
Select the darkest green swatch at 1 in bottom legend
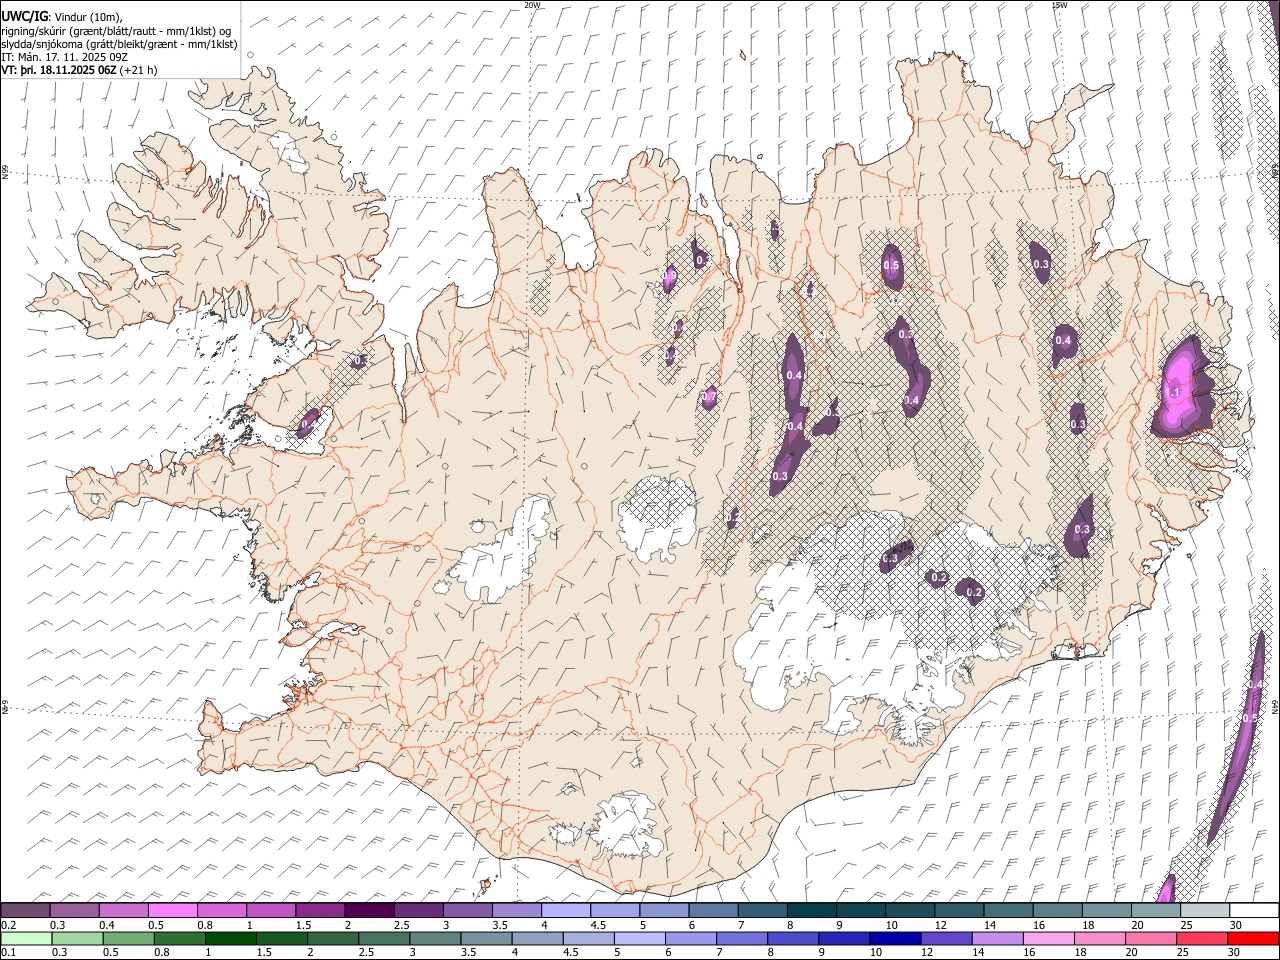click(230, 939)
